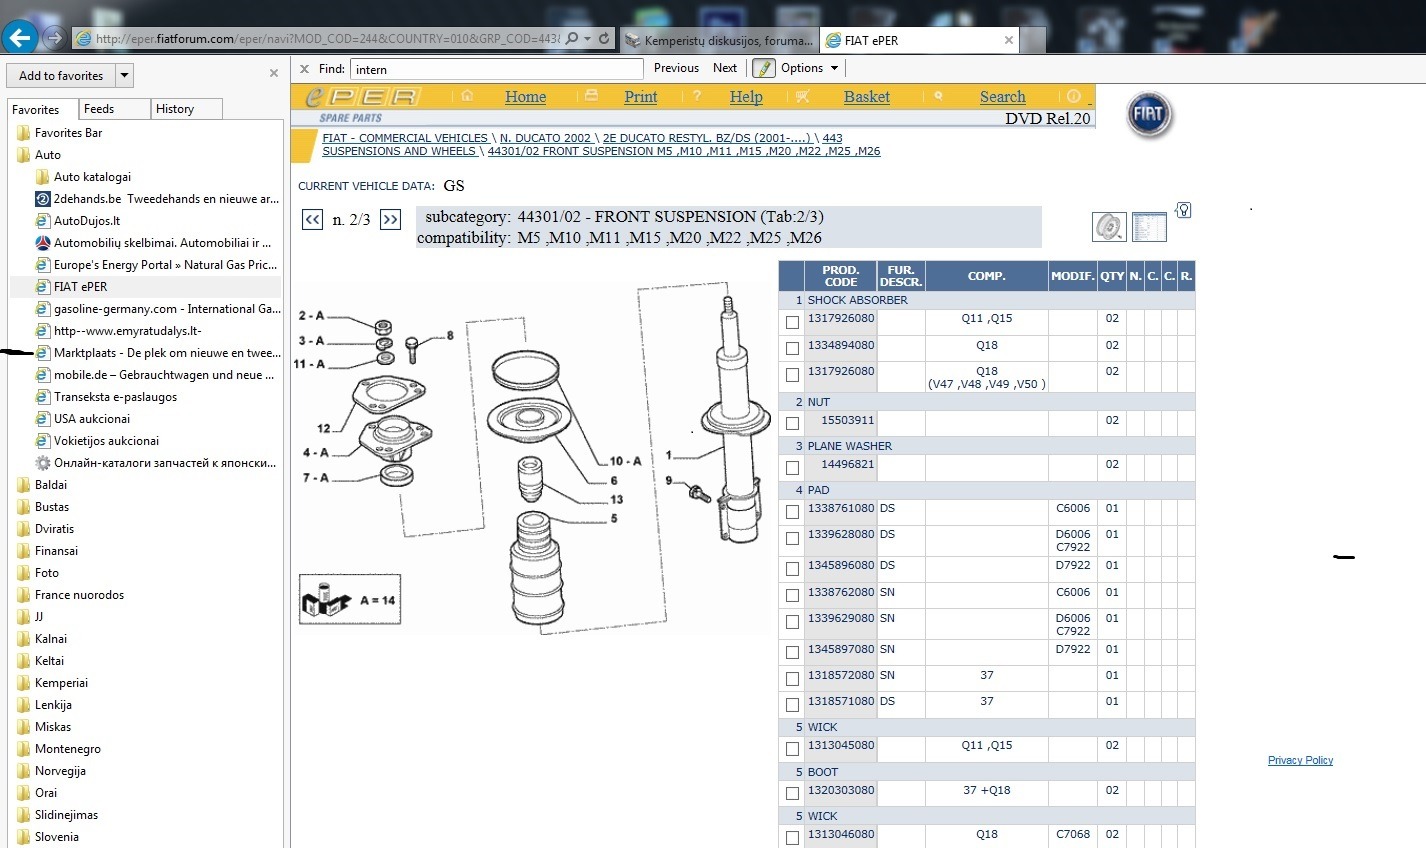The image size is (1426, 848).
Task: Click the browser address URL field
Action: (x=328, y=39)
